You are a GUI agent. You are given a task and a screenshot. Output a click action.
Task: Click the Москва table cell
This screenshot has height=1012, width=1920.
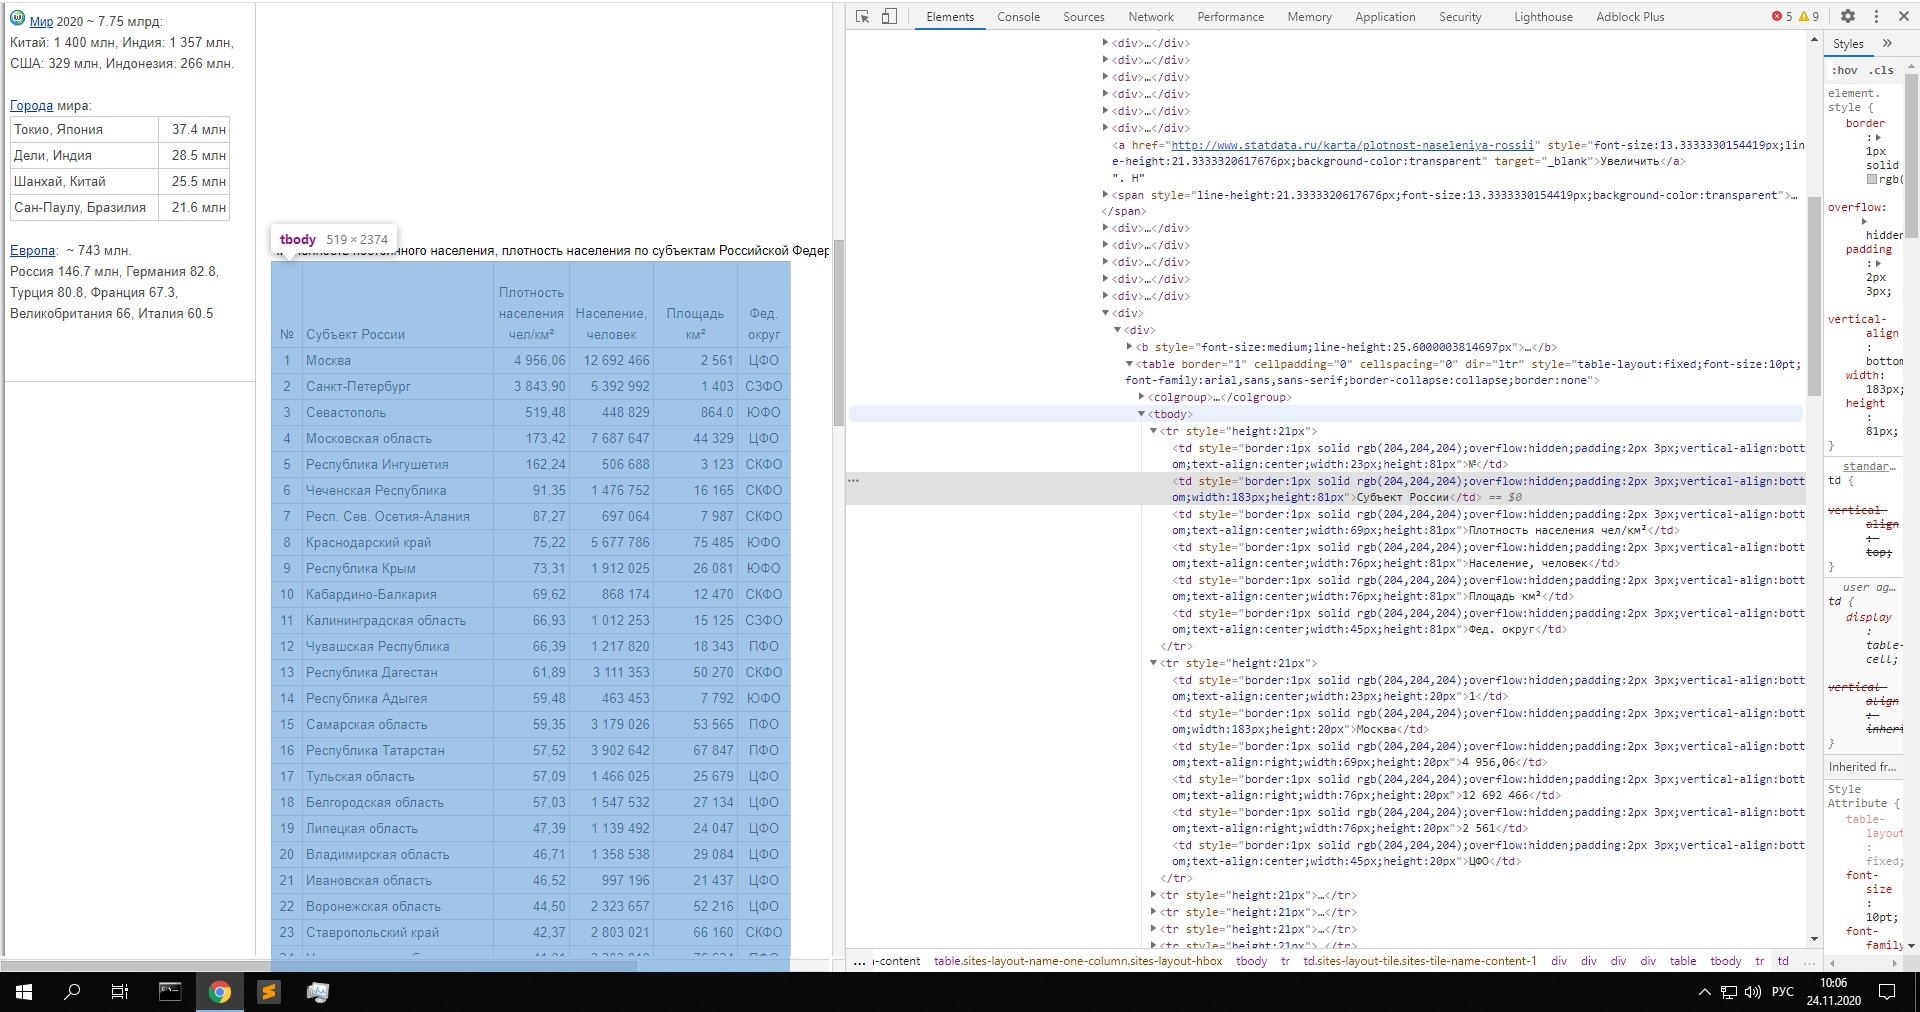click(x=397, y=360)
